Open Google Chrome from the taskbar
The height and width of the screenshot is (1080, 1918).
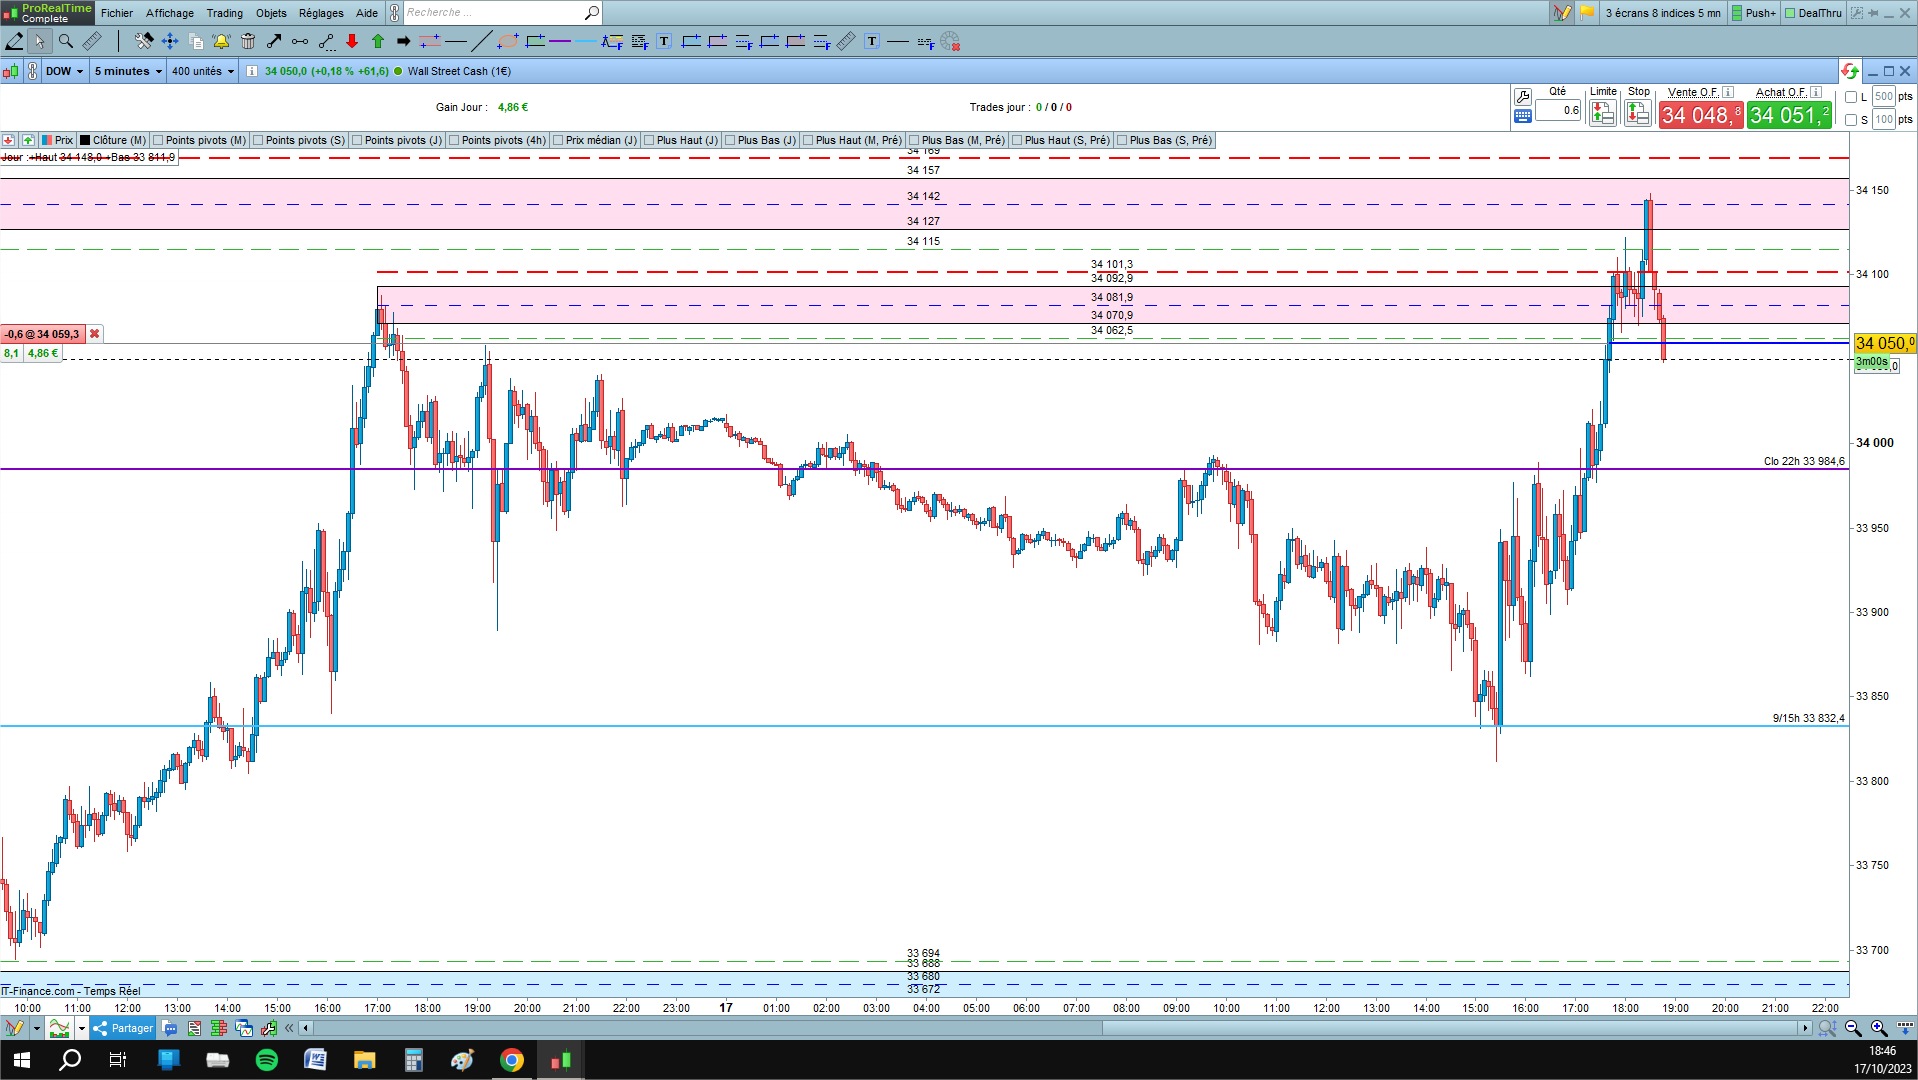(511, 1060)
